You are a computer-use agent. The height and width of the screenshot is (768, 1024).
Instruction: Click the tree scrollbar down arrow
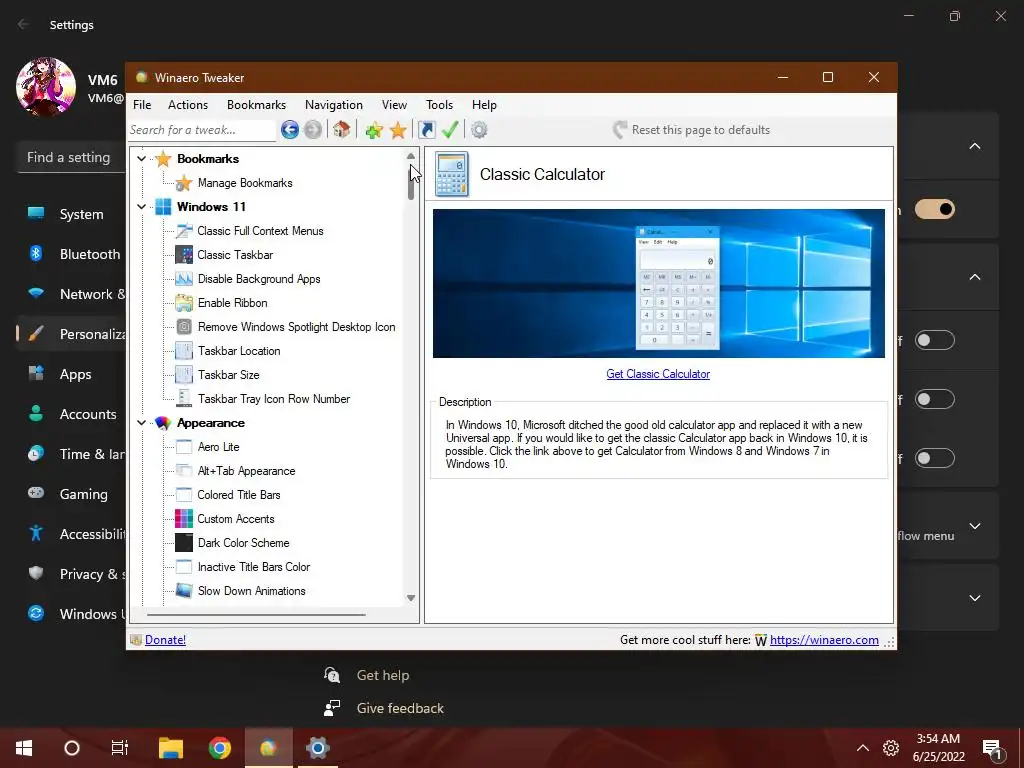point(411,598)
